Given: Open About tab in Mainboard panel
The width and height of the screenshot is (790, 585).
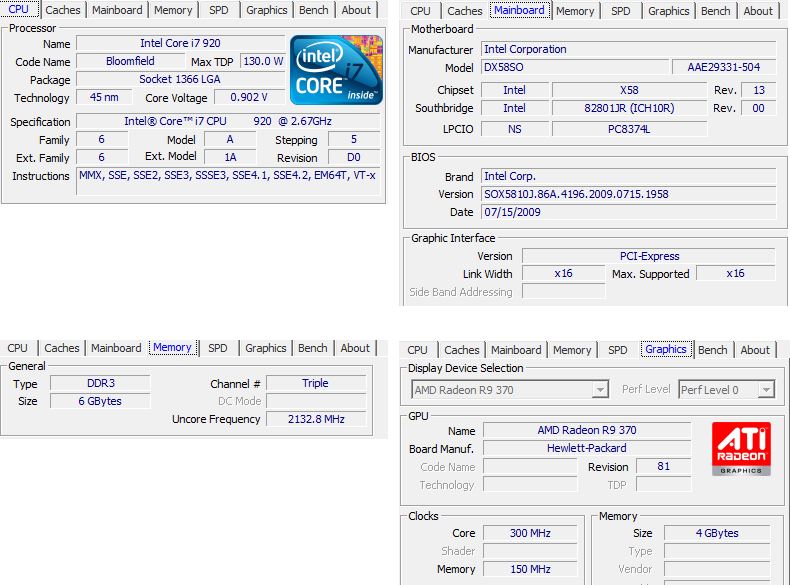Looking at the screenshot, I should click(x=758, y=11).
